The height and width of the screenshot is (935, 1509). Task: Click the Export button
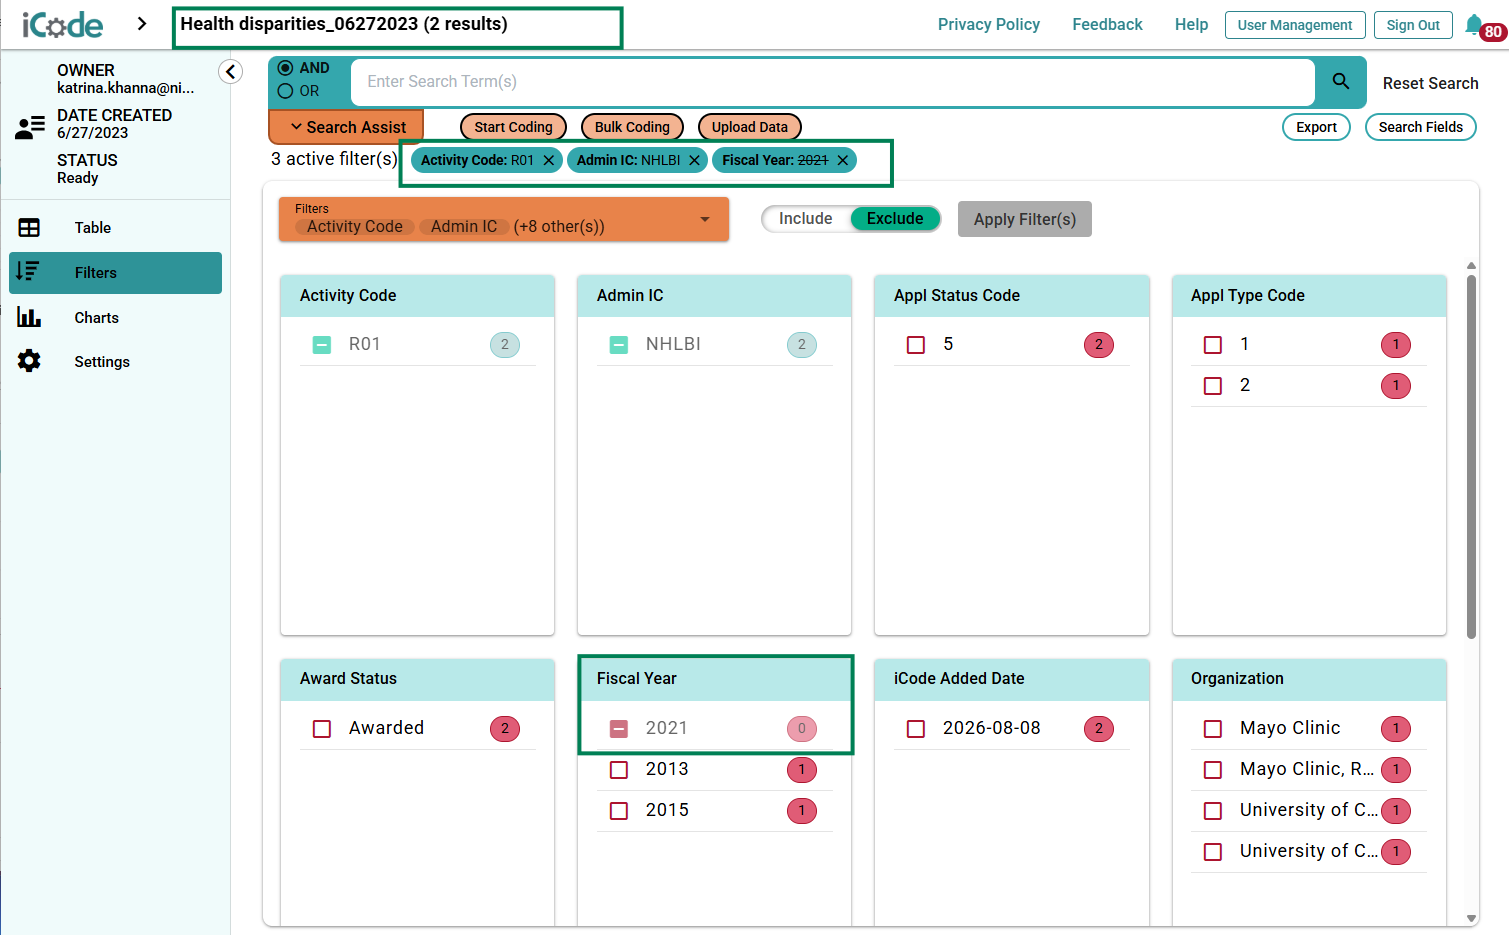click(x=1316, y=127)
